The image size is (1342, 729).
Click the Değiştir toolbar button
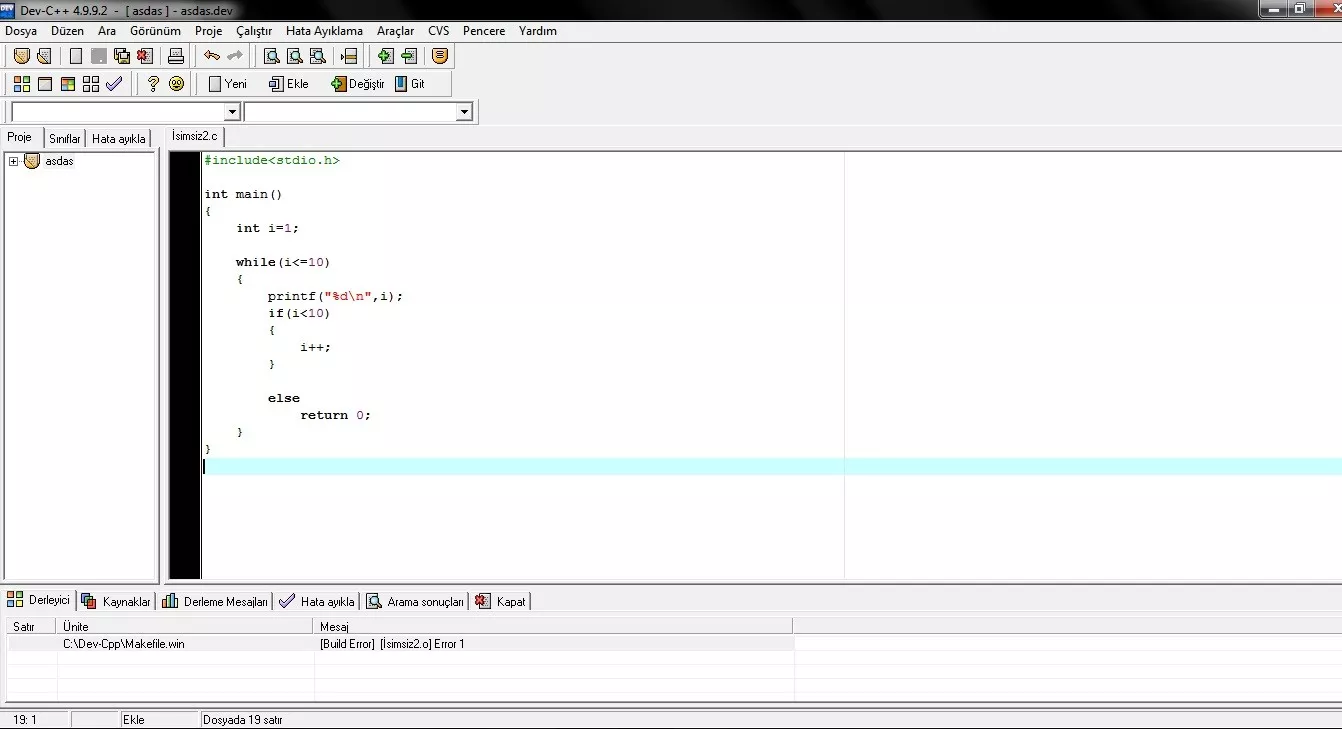tap(357, 84)
